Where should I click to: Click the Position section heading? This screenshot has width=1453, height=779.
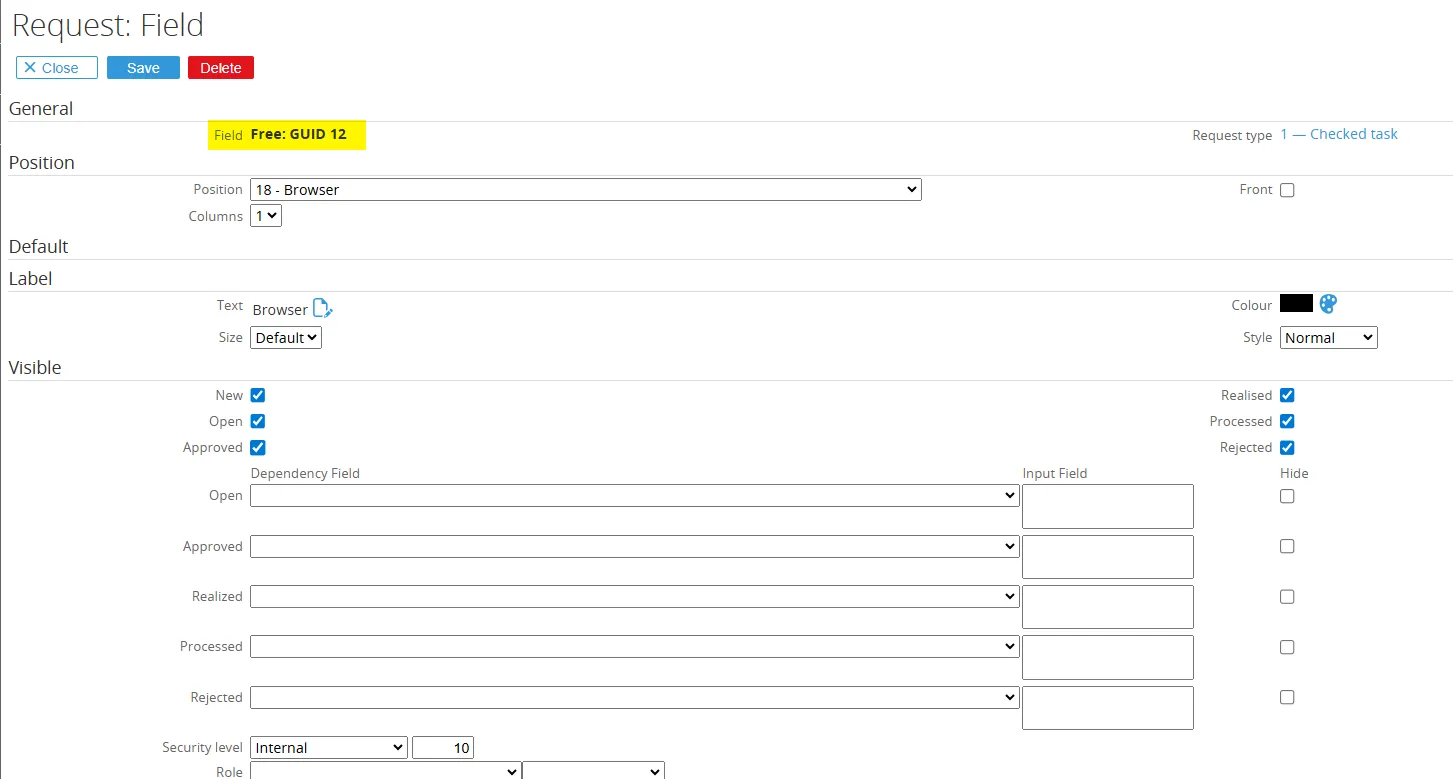pos(42,162)
